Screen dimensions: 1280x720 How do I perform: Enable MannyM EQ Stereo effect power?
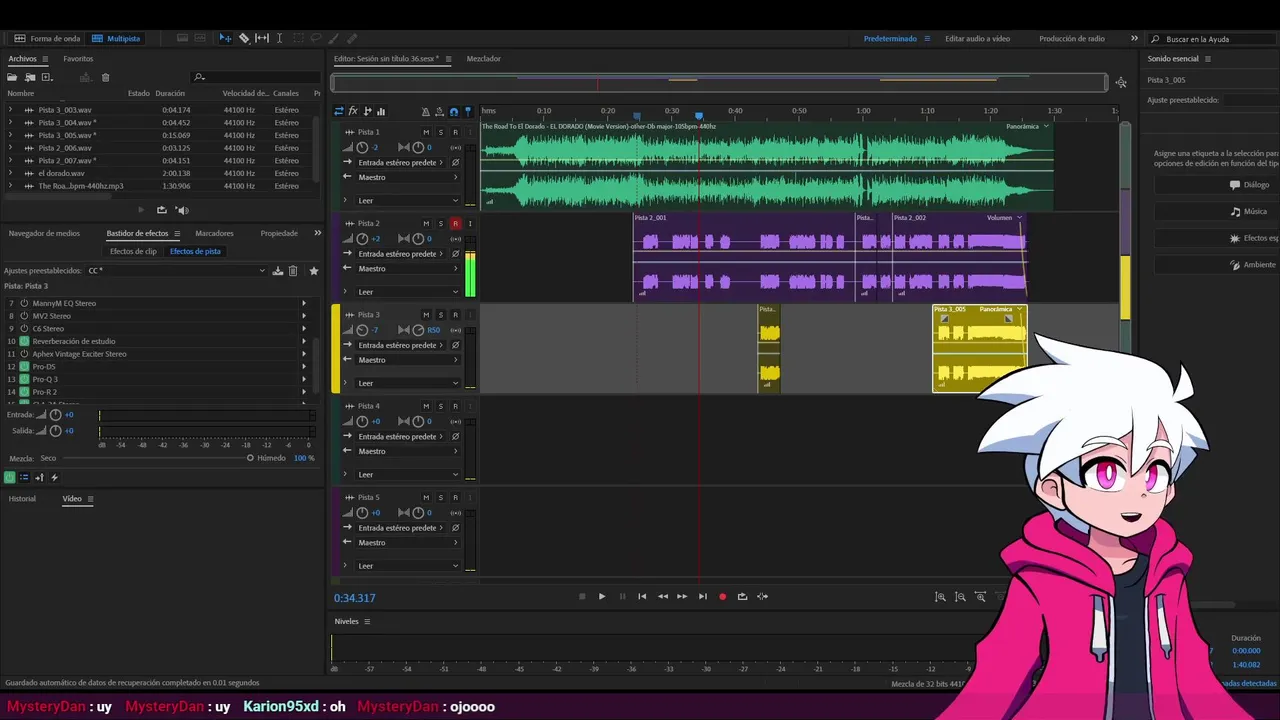coord(24,303)
